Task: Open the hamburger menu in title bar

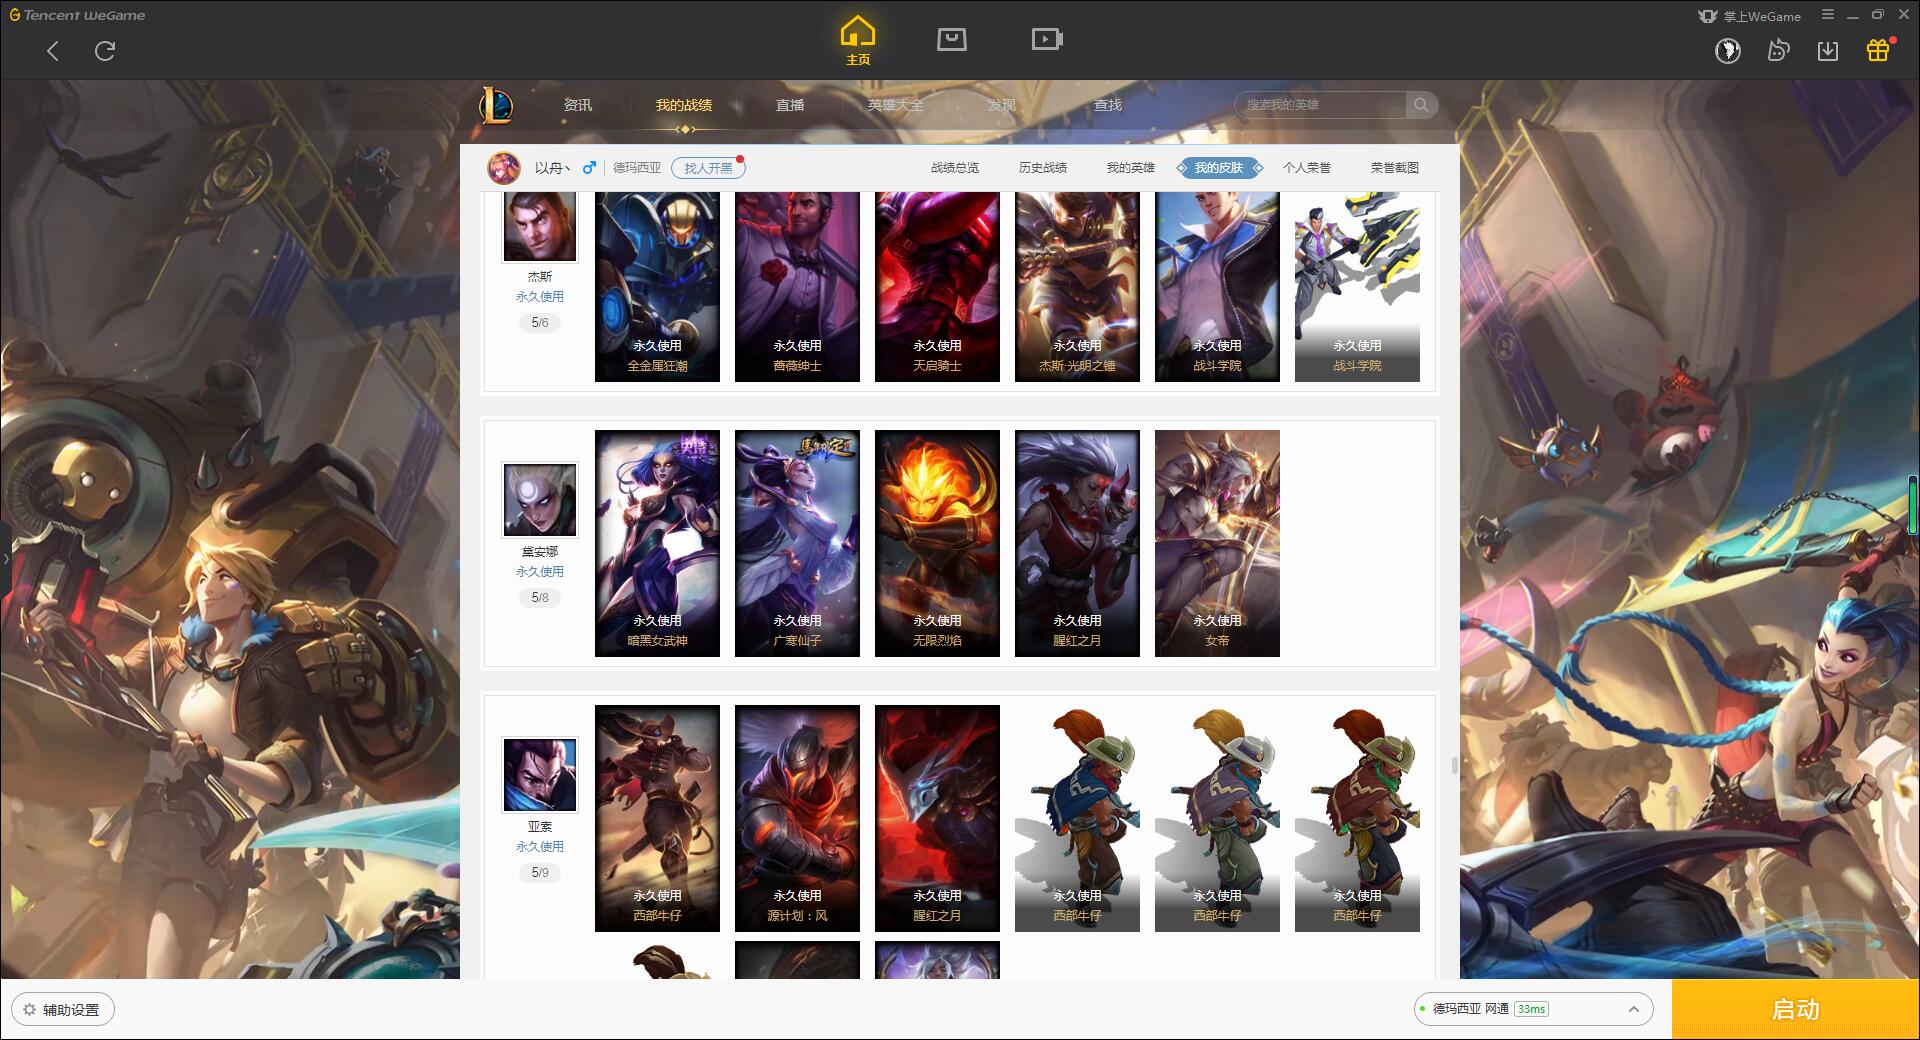Action: click(1828, 15)
